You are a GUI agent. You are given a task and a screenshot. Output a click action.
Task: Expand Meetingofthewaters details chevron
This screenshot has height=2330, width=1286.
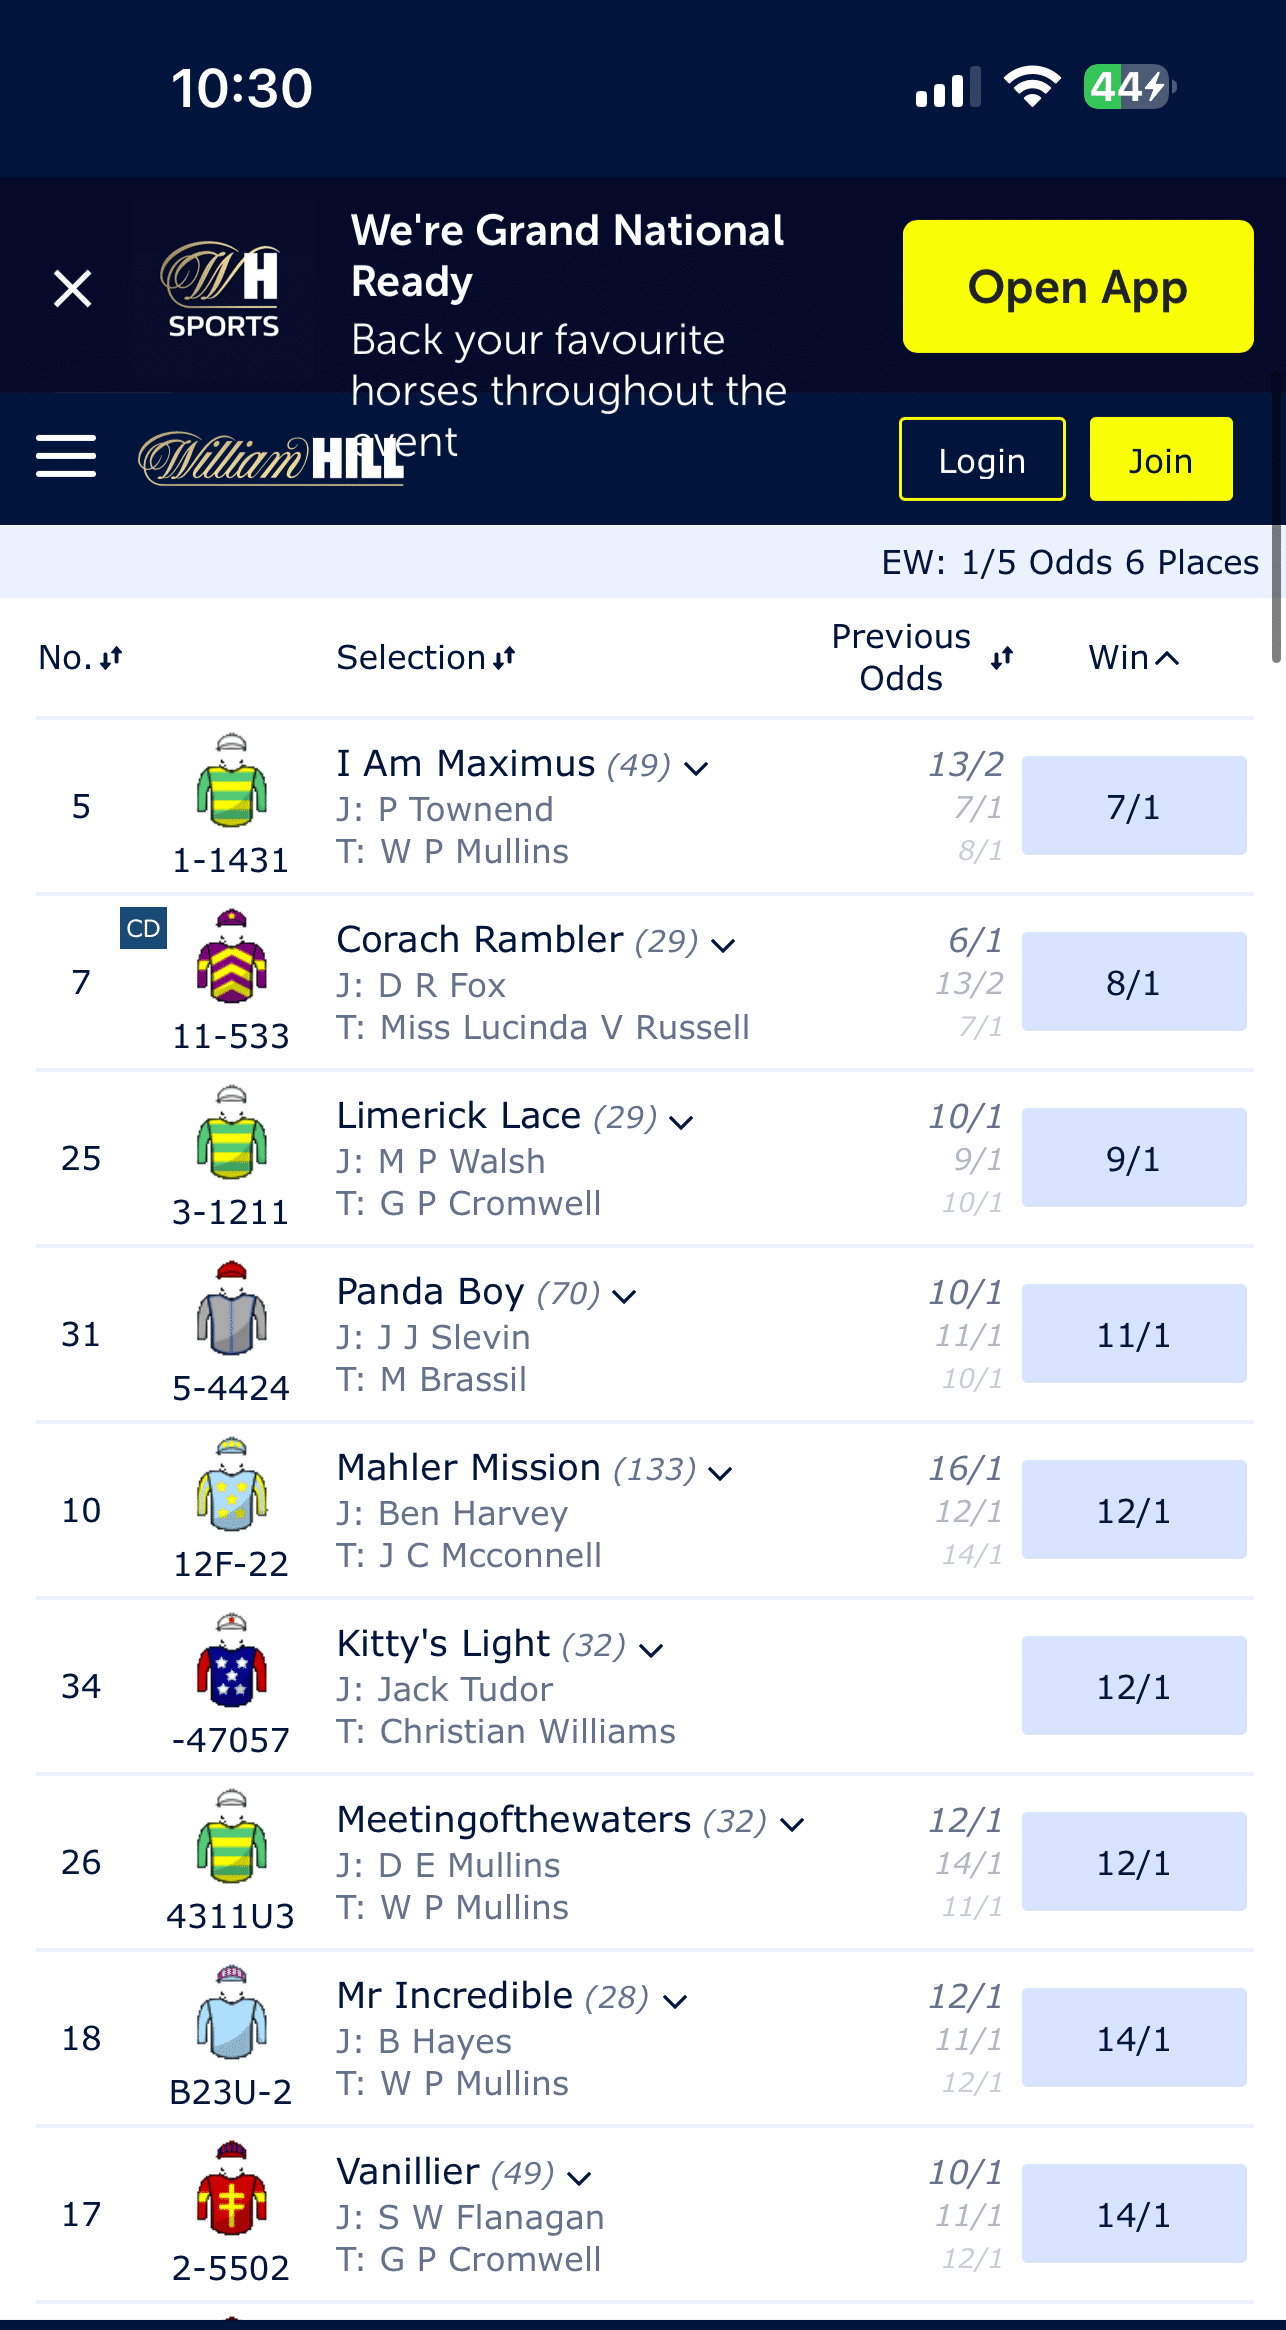pos(792,1825)
